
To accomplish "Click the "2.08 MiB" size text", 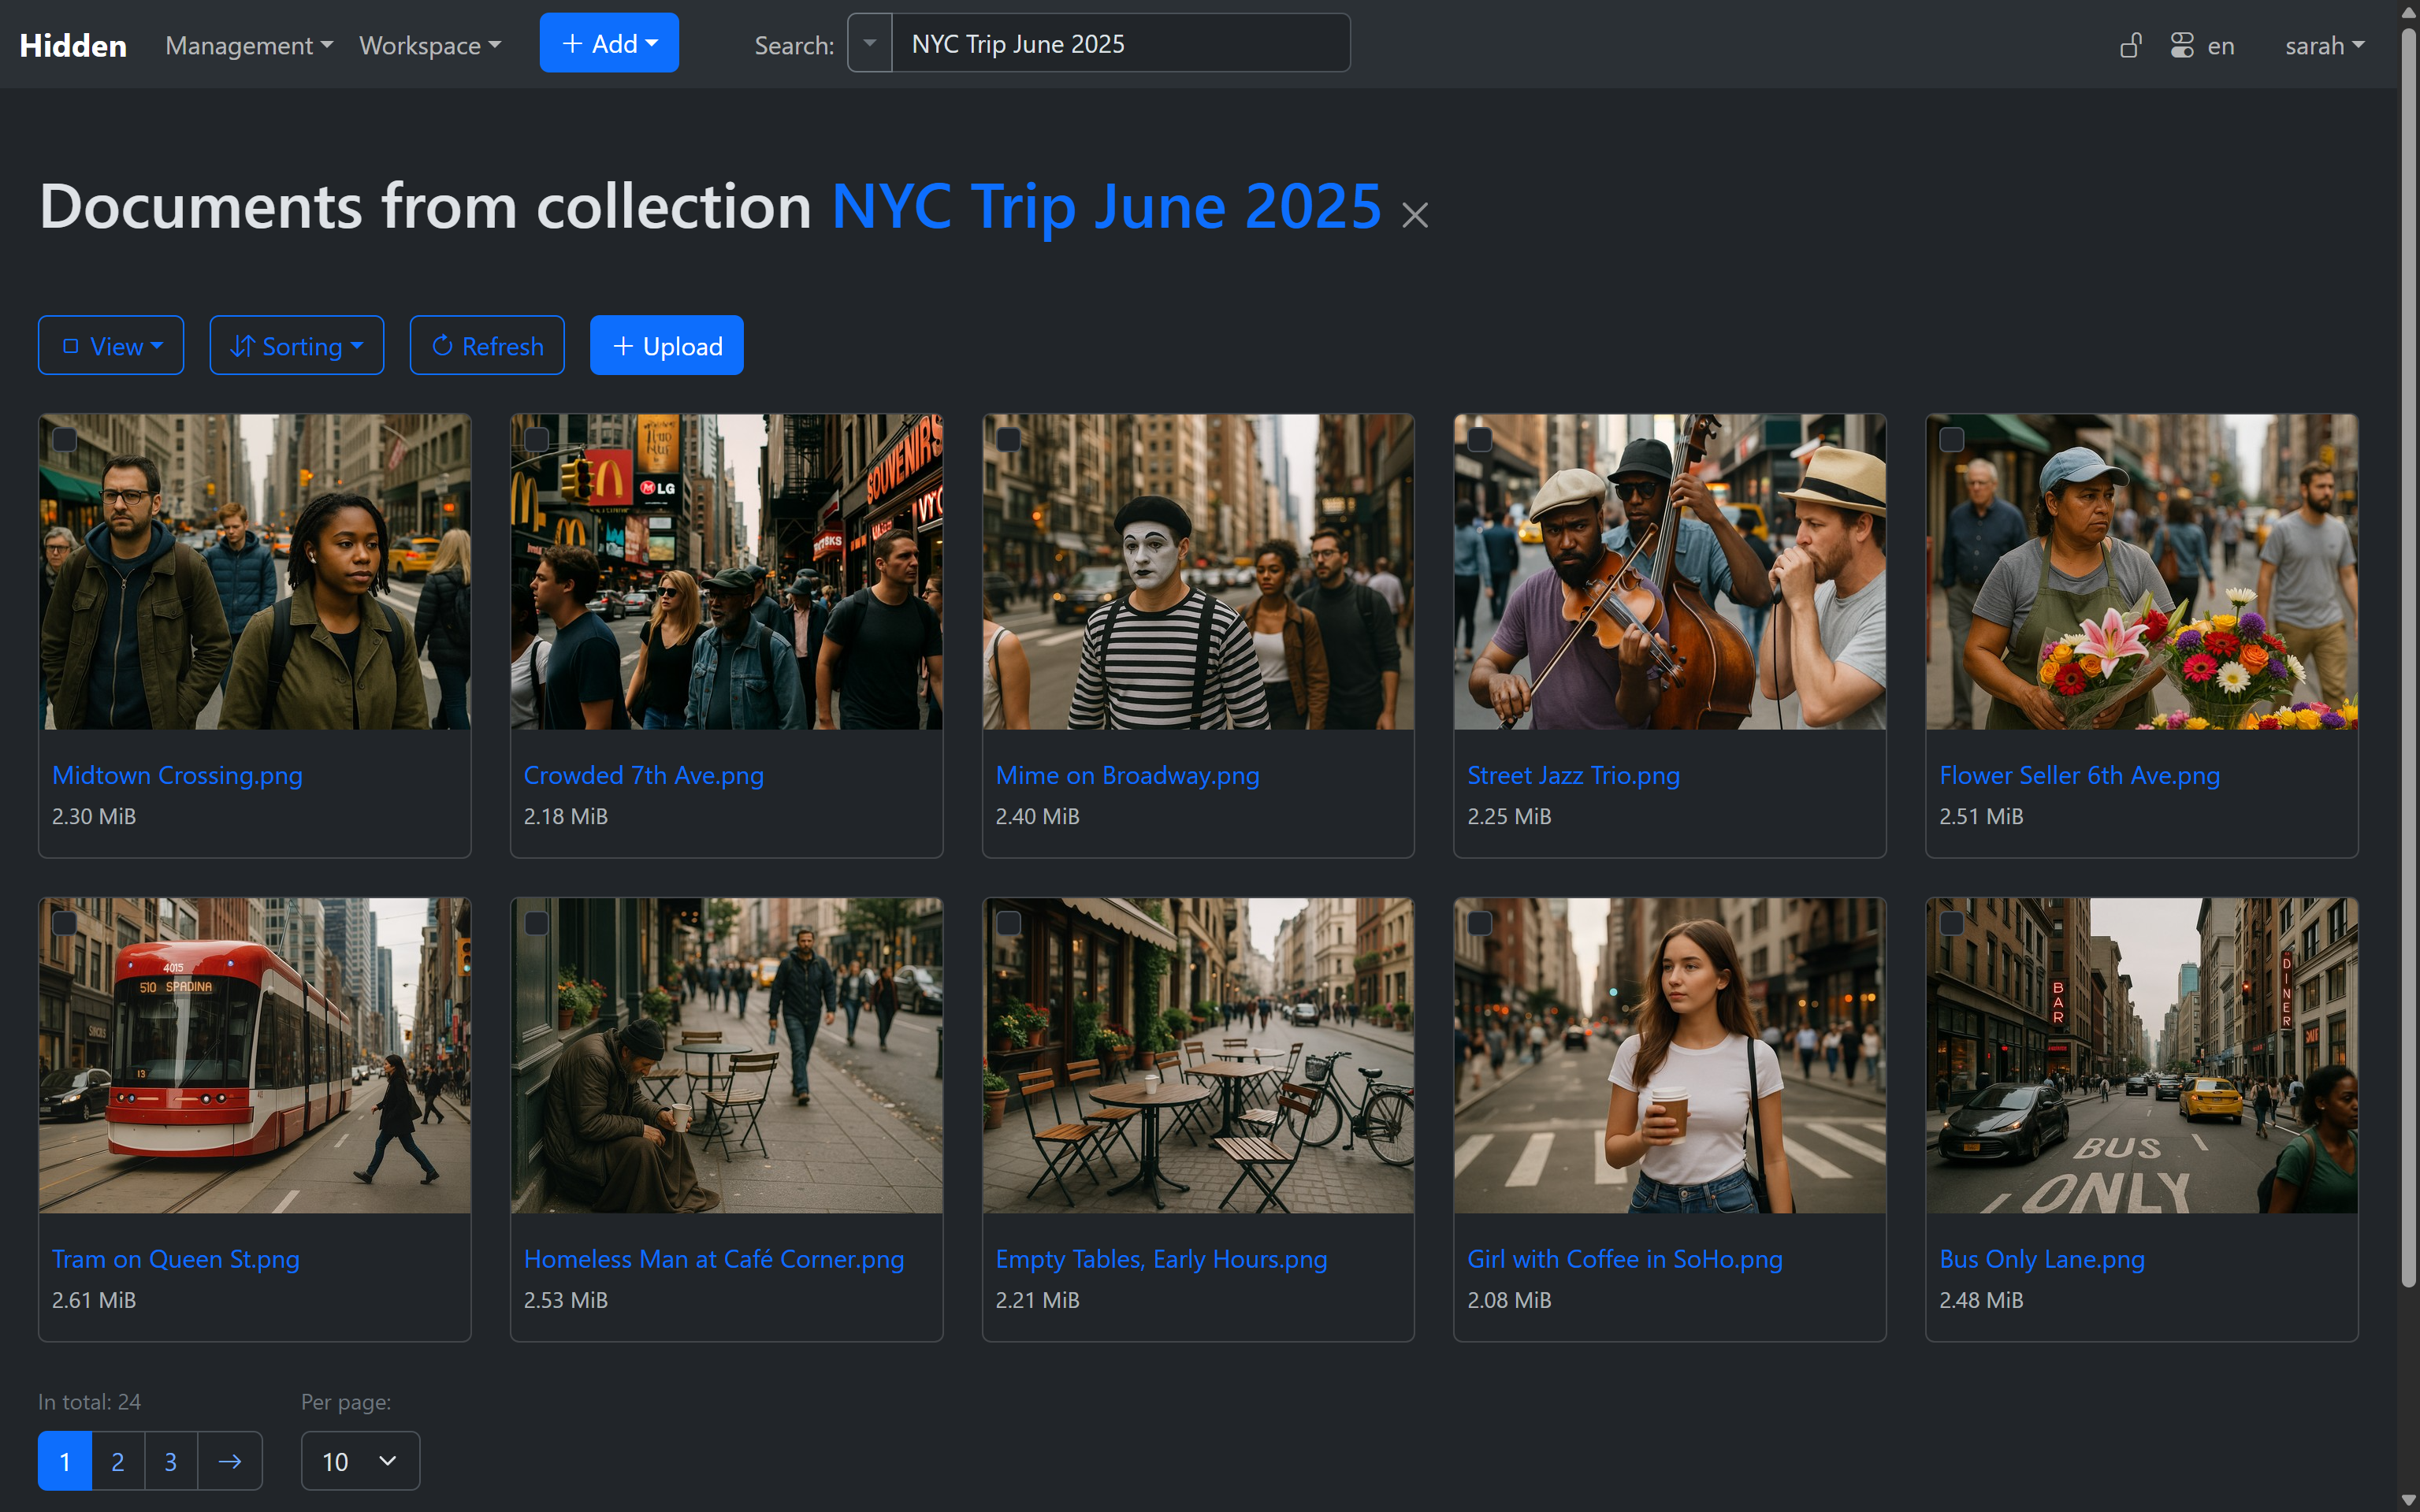I will 1509,1300.
